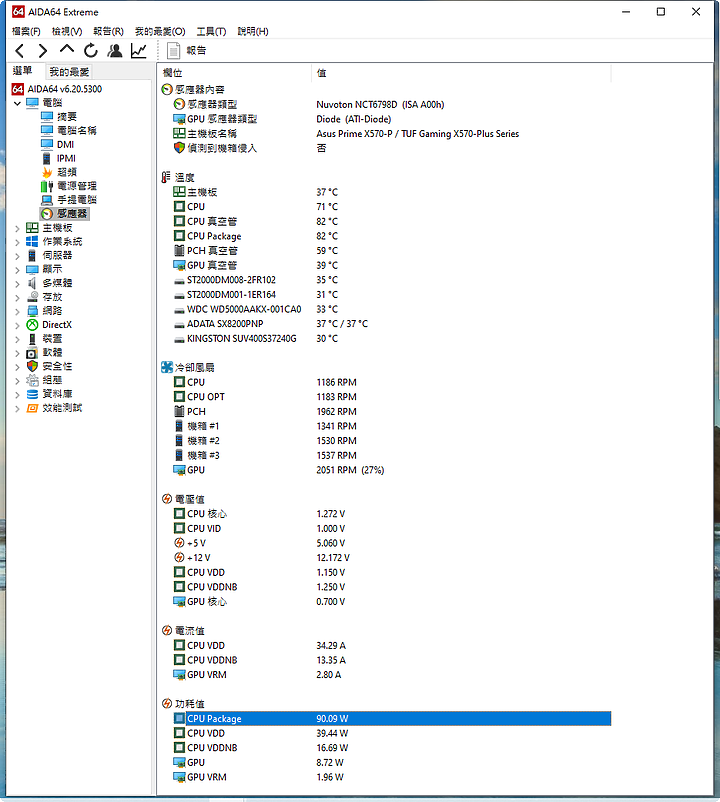Click the 效能測試 benchmark icon in tree
Viewport: 720px width, 802px height.
pos(32,408)
